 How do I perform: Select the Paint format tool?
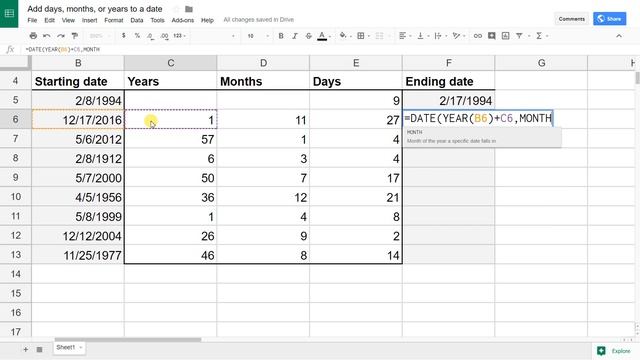pyautogui.click(x=75, y=36)
